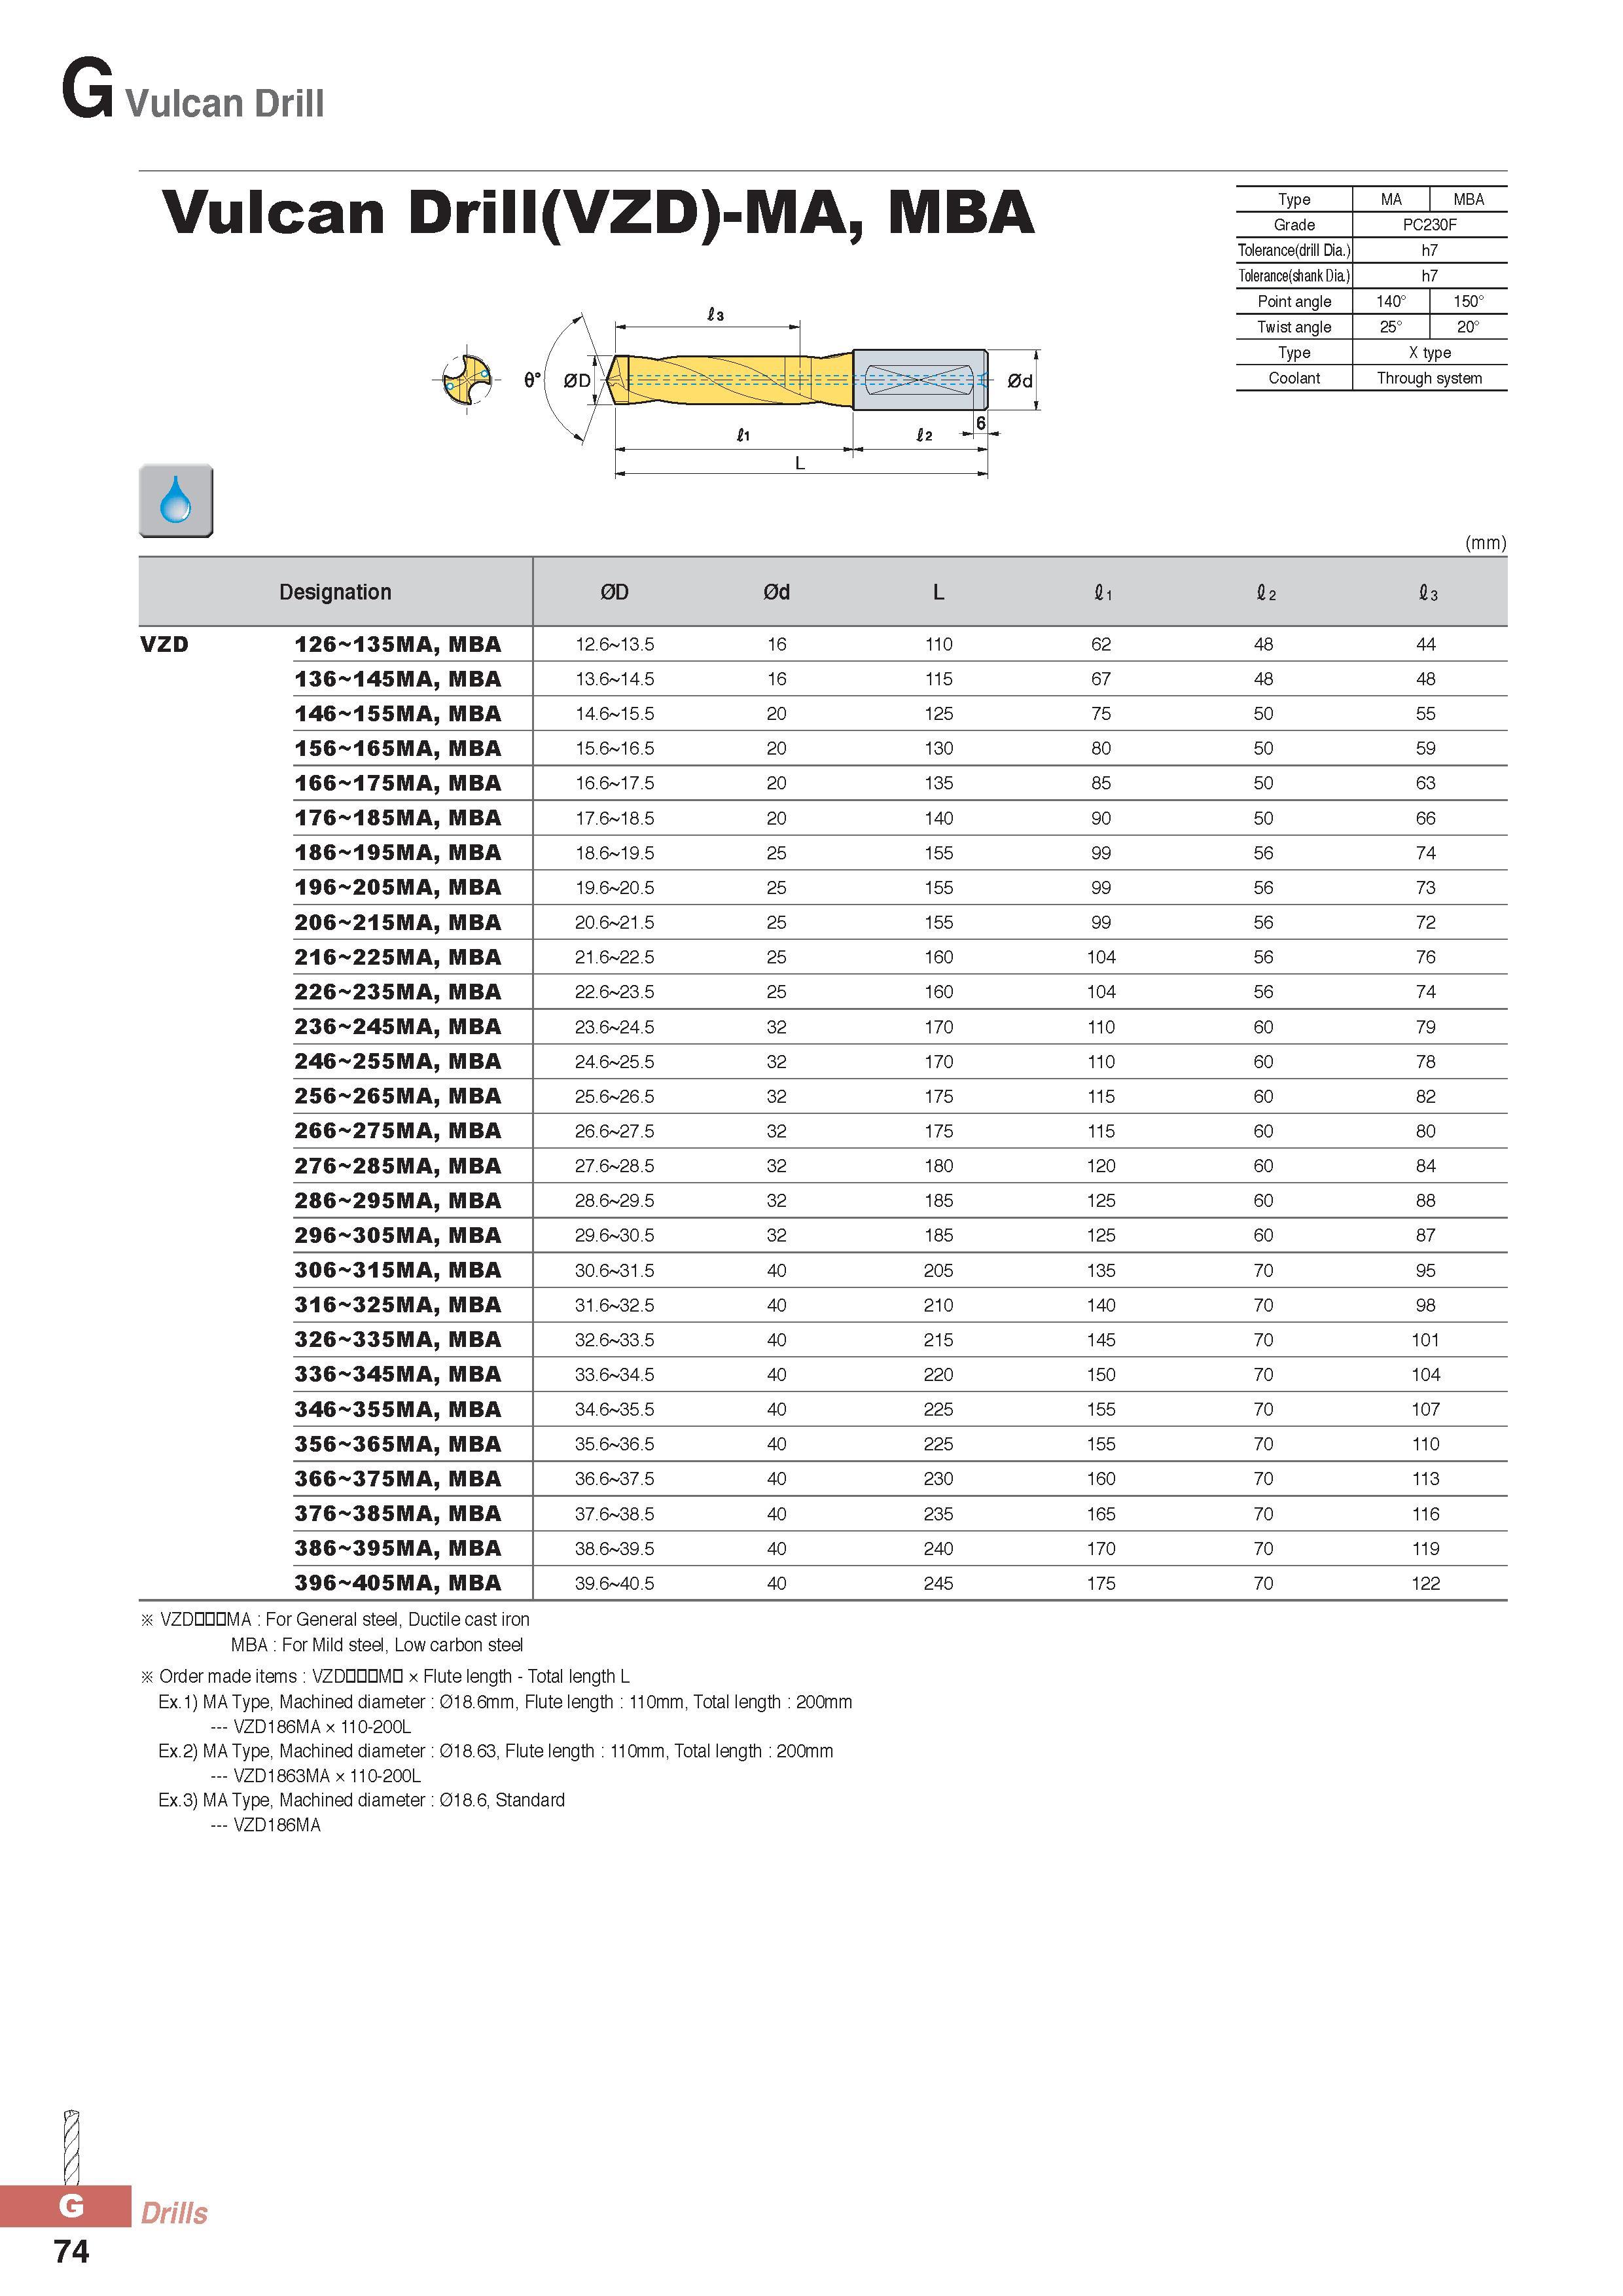Select designation "306~315MA, MBA"
This screenshot has height=2296, width=1623.
[x=398, y=1270]
